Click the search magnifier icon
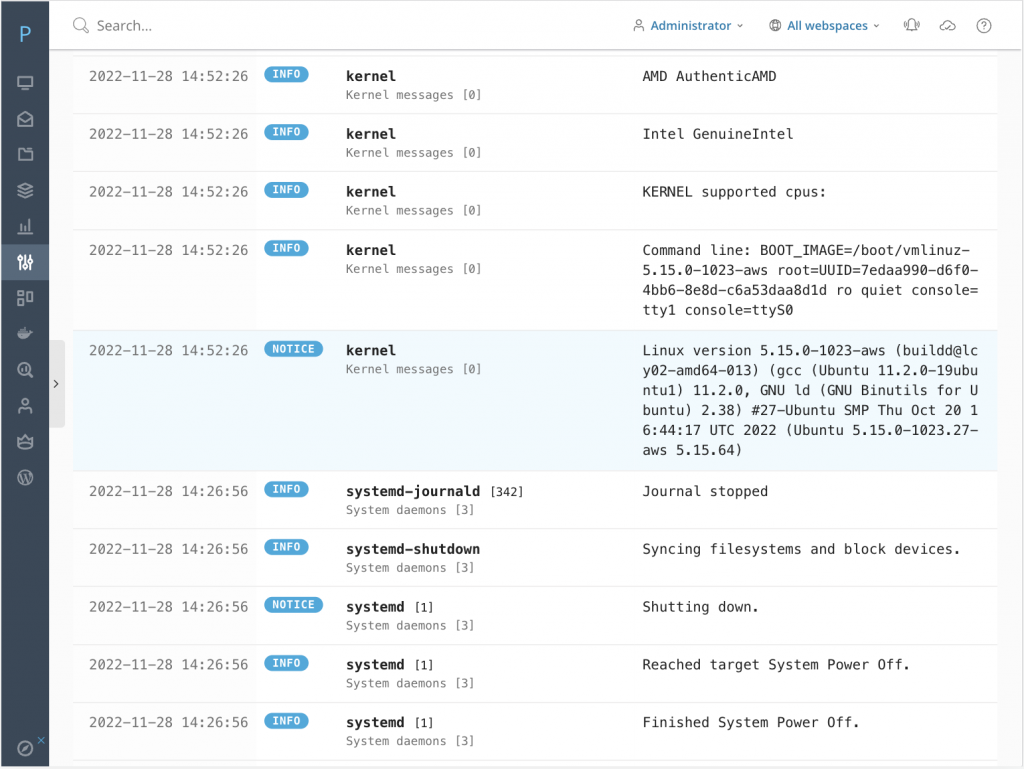The width and height of the screenshot is (1024, 769). point(80,25)
